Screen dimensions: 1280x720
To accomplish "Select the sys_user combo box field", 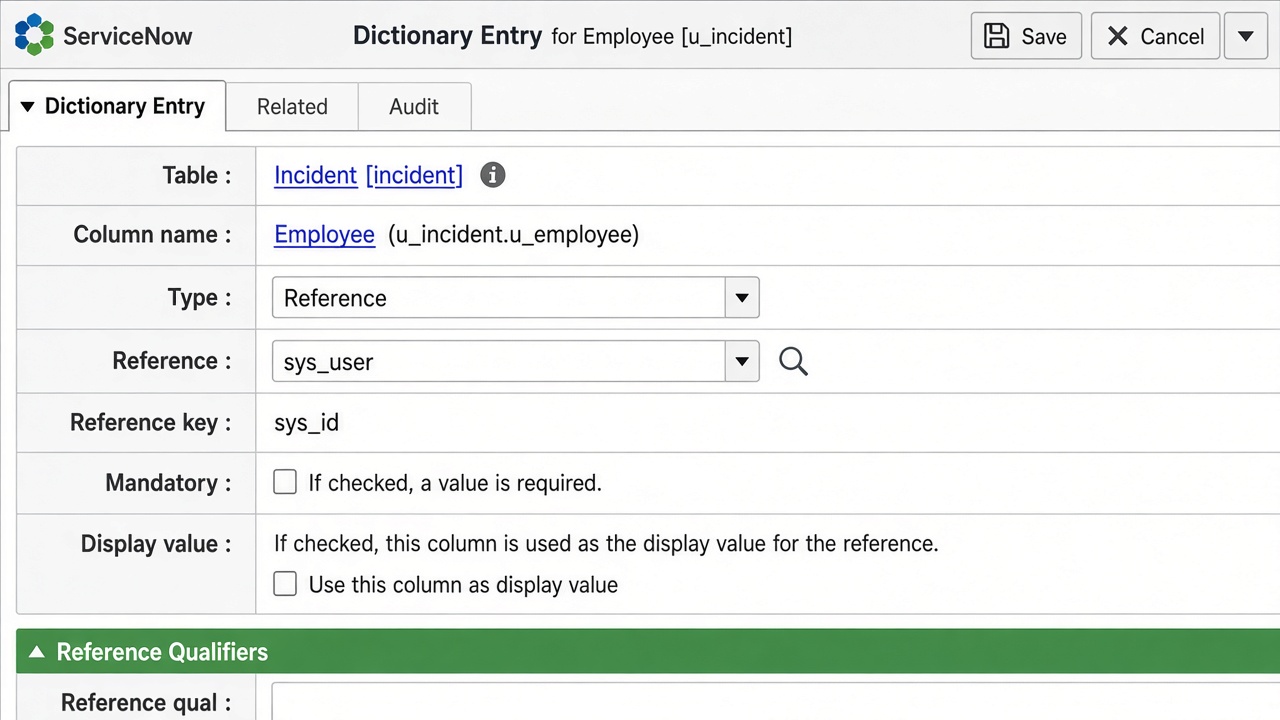I will pos(515,361).
